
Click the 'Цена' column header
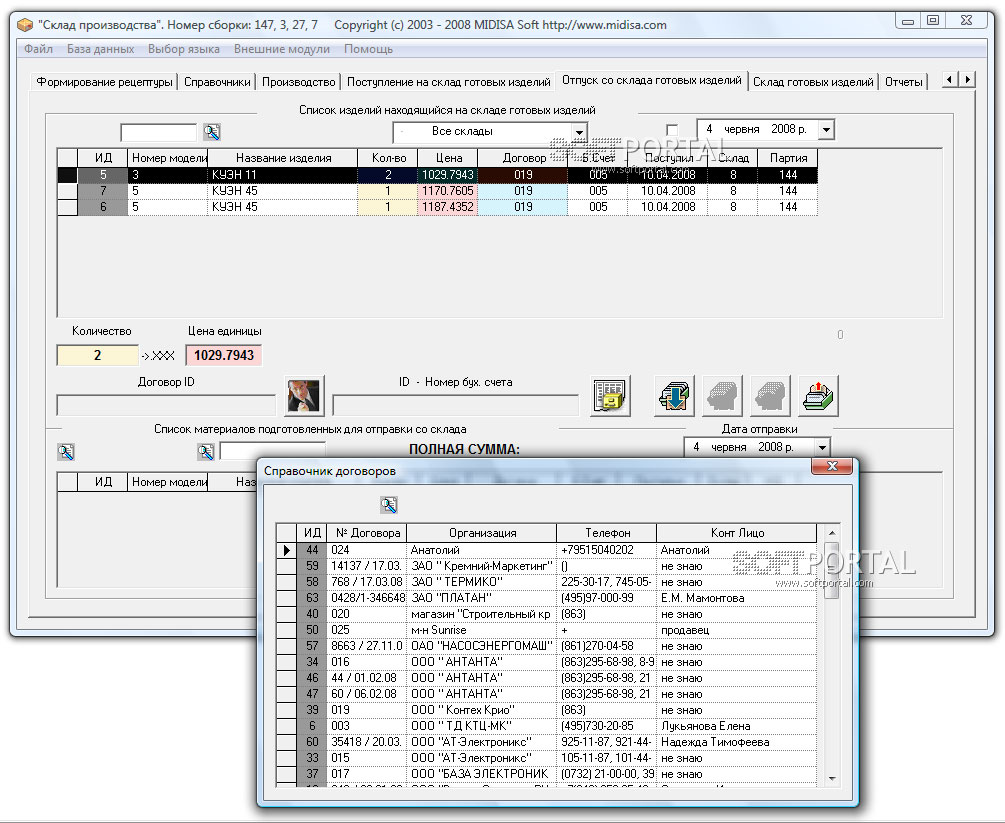pos(448,158)
